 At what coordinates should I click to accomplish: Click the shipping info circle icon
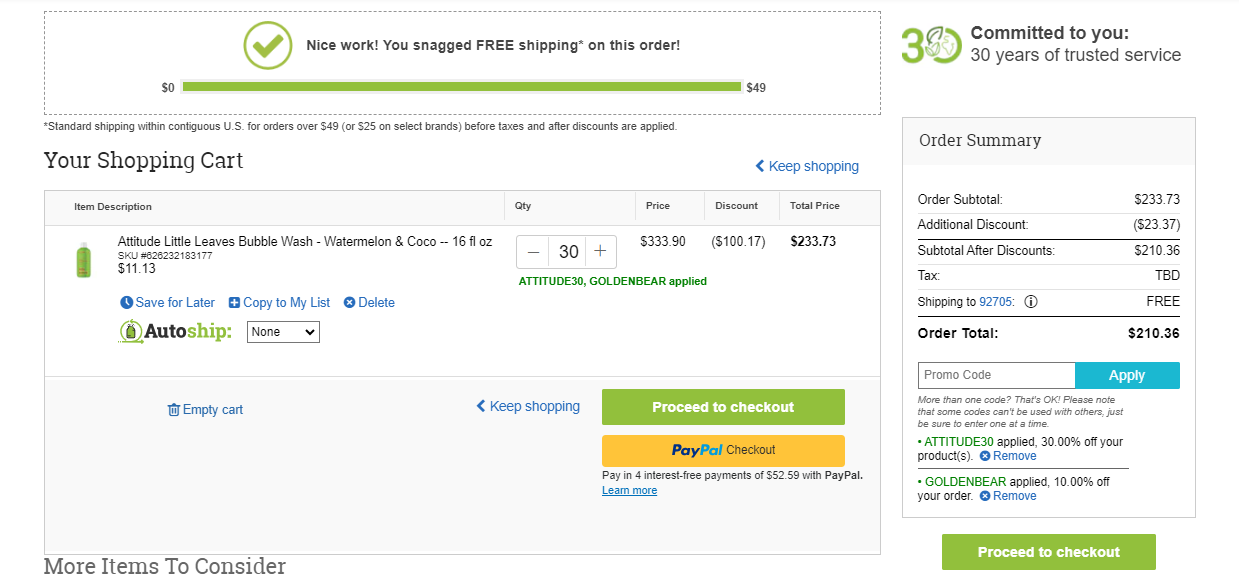click(1031, 302)
